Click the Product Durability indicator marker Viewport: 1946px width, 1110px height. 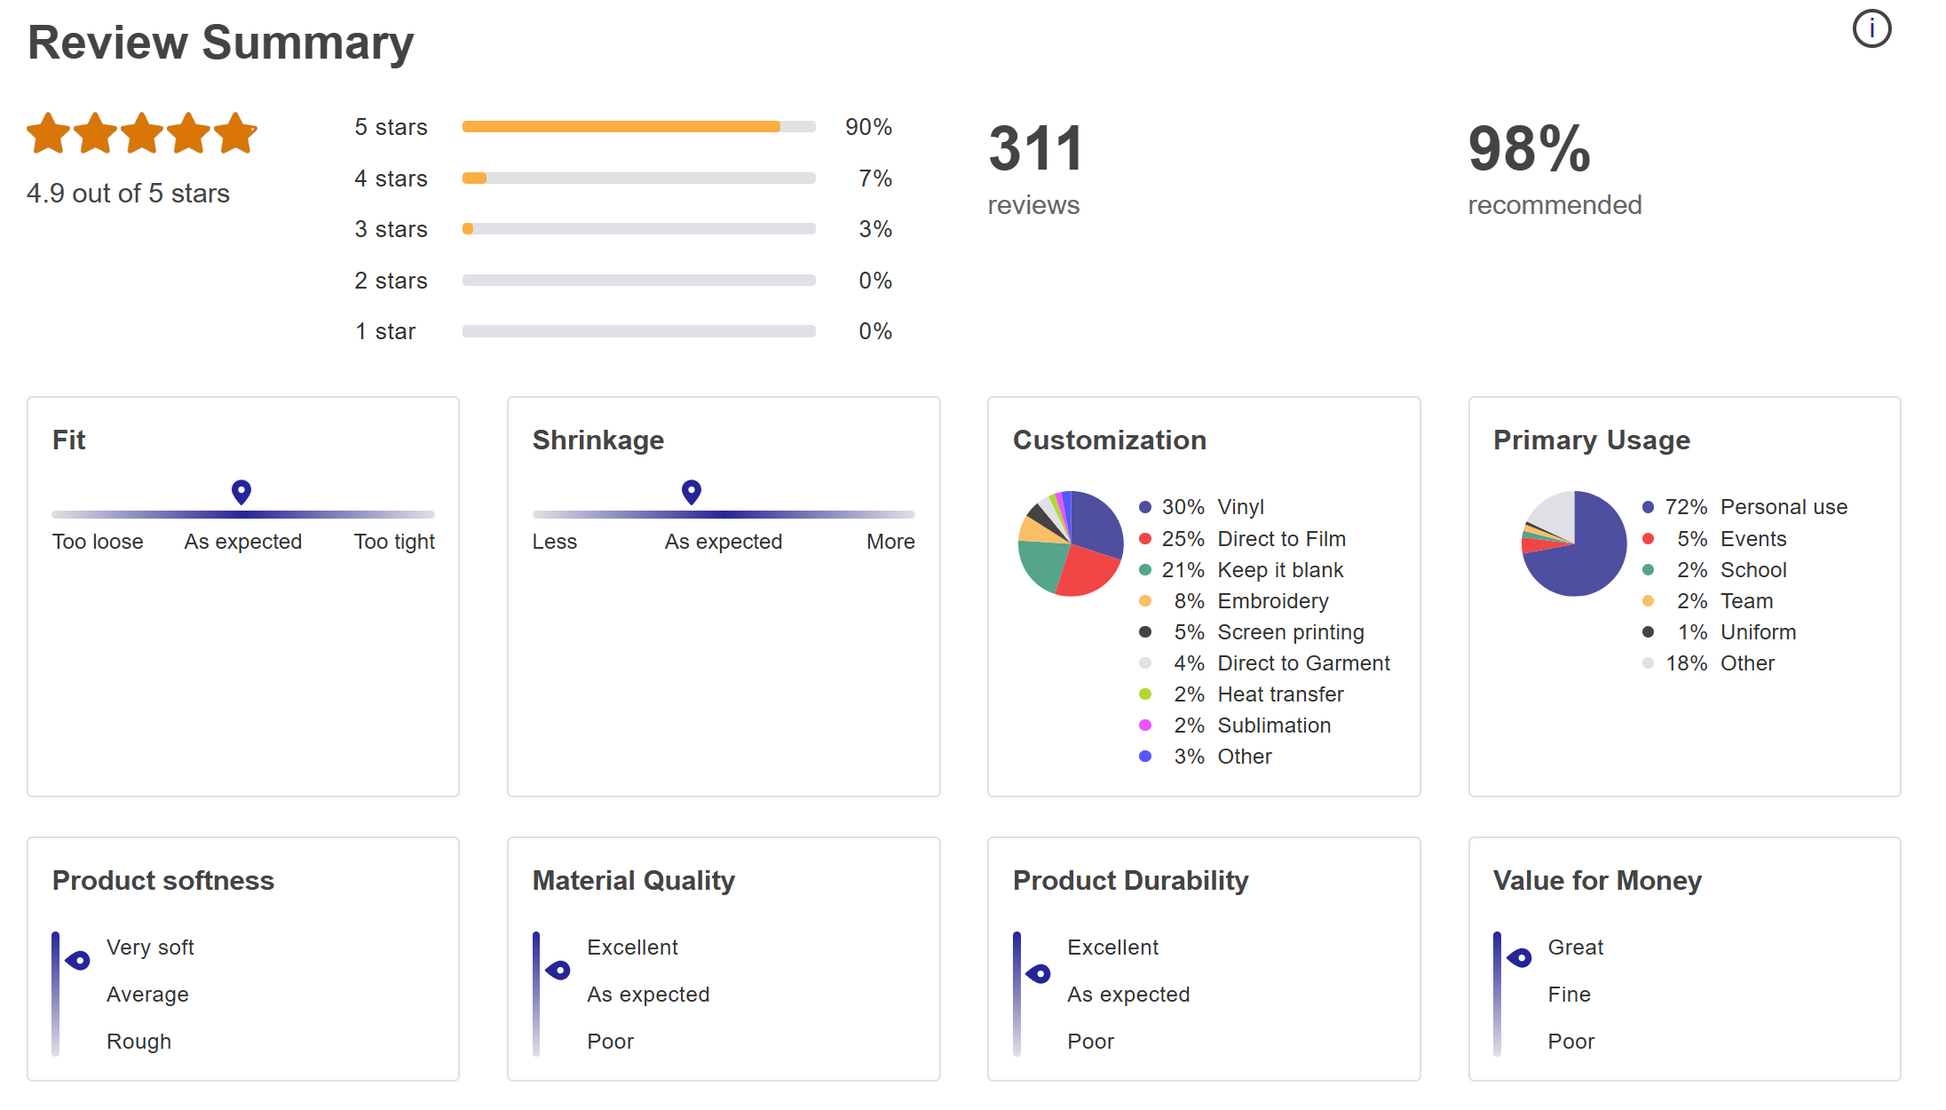(1039, 973)
